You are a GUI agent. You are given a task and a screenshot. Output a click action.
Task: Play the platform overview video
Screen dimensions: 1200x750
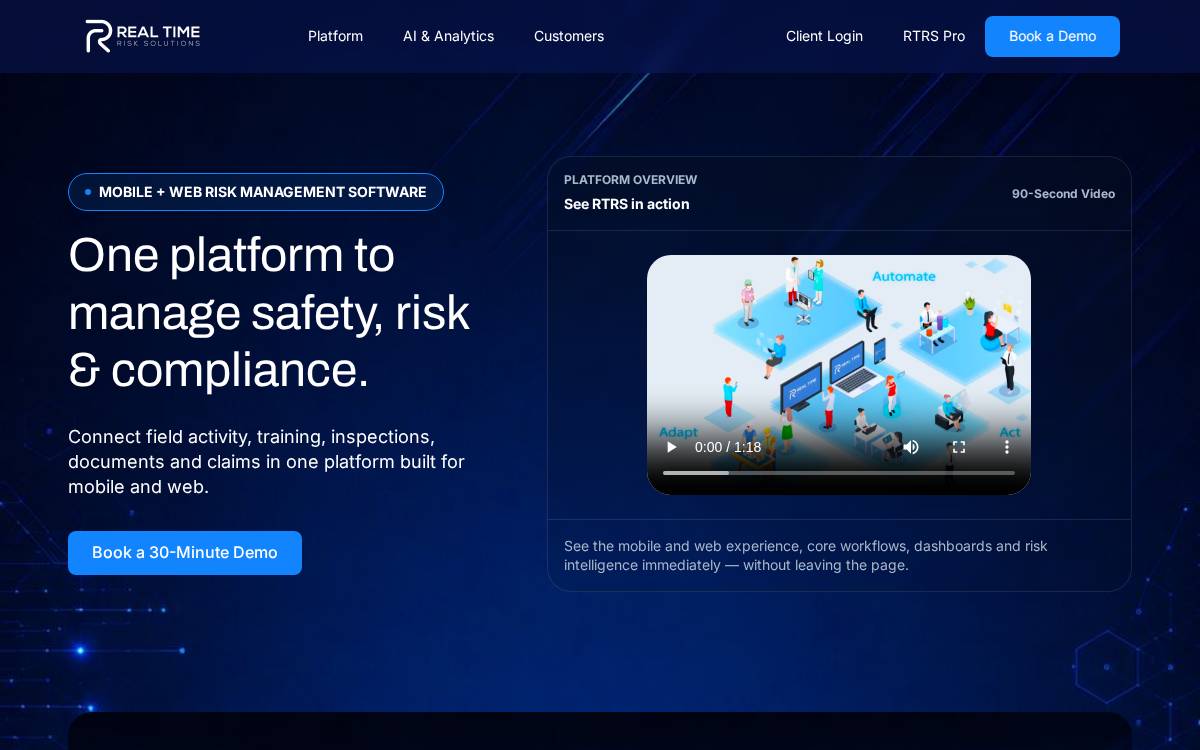coord(671,447)
